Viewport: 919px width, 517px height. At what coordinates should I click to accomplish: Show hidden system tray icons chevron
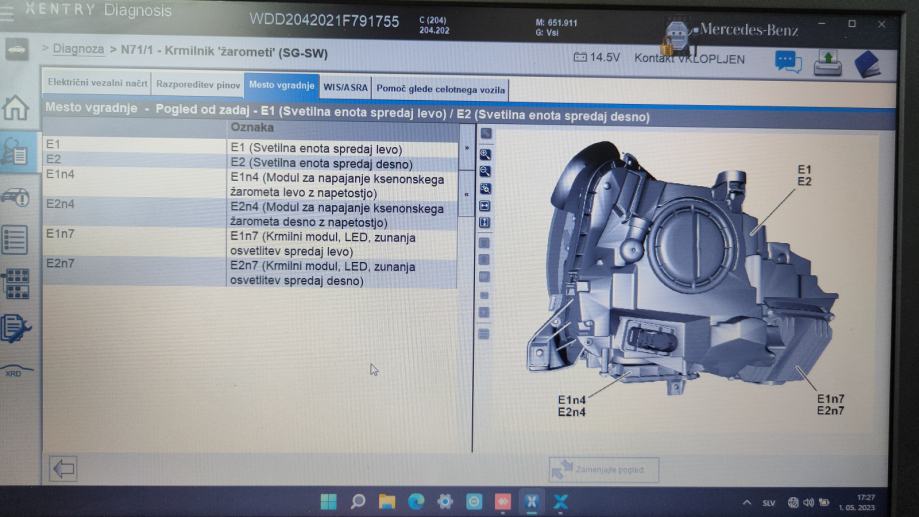tap(747, 502)
